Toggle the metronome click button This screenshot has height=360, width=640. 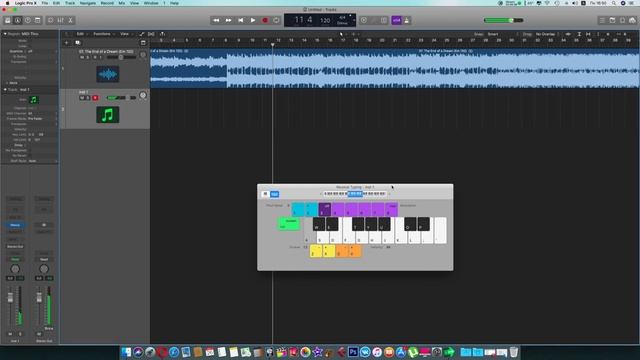tap(407, 20)
